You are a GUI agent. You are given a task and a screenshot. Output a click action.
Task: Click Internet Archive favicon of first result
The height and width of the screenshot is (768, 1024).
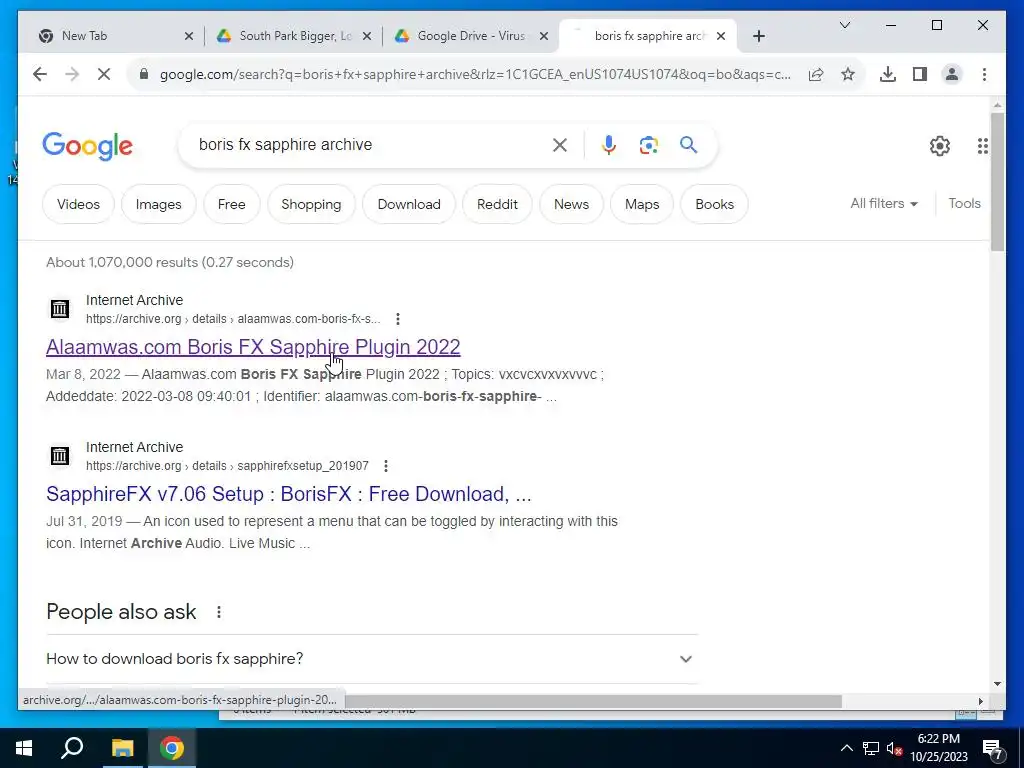[60, 309]
